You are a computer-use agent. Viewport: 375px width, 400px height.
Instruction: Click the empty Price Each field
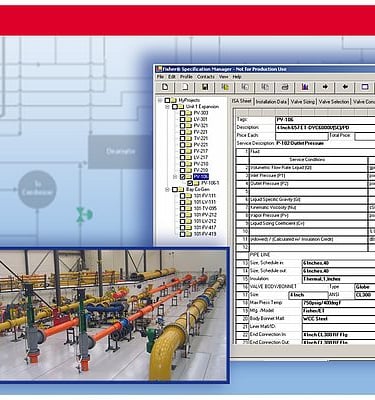[301, 136]
